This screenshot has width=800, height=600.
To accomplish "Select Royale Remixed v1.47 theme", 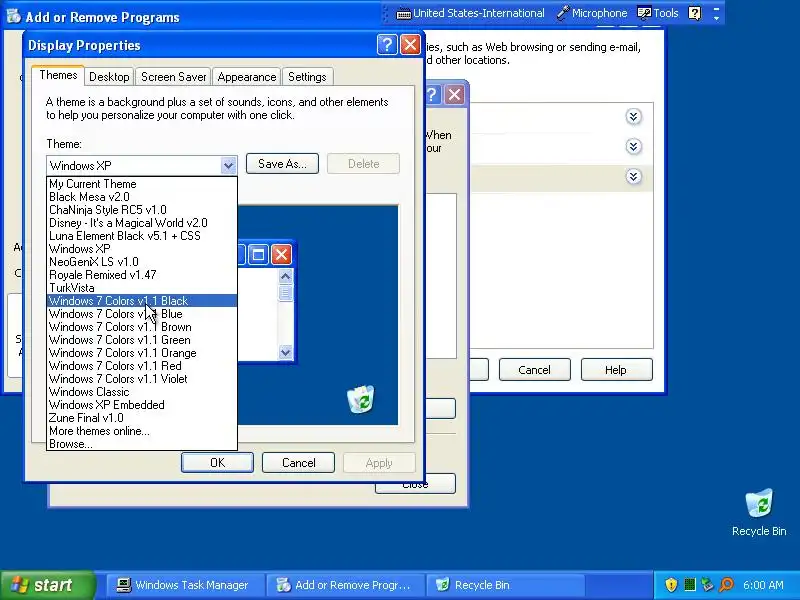I will pyautogui.click(x=142, y=275).
